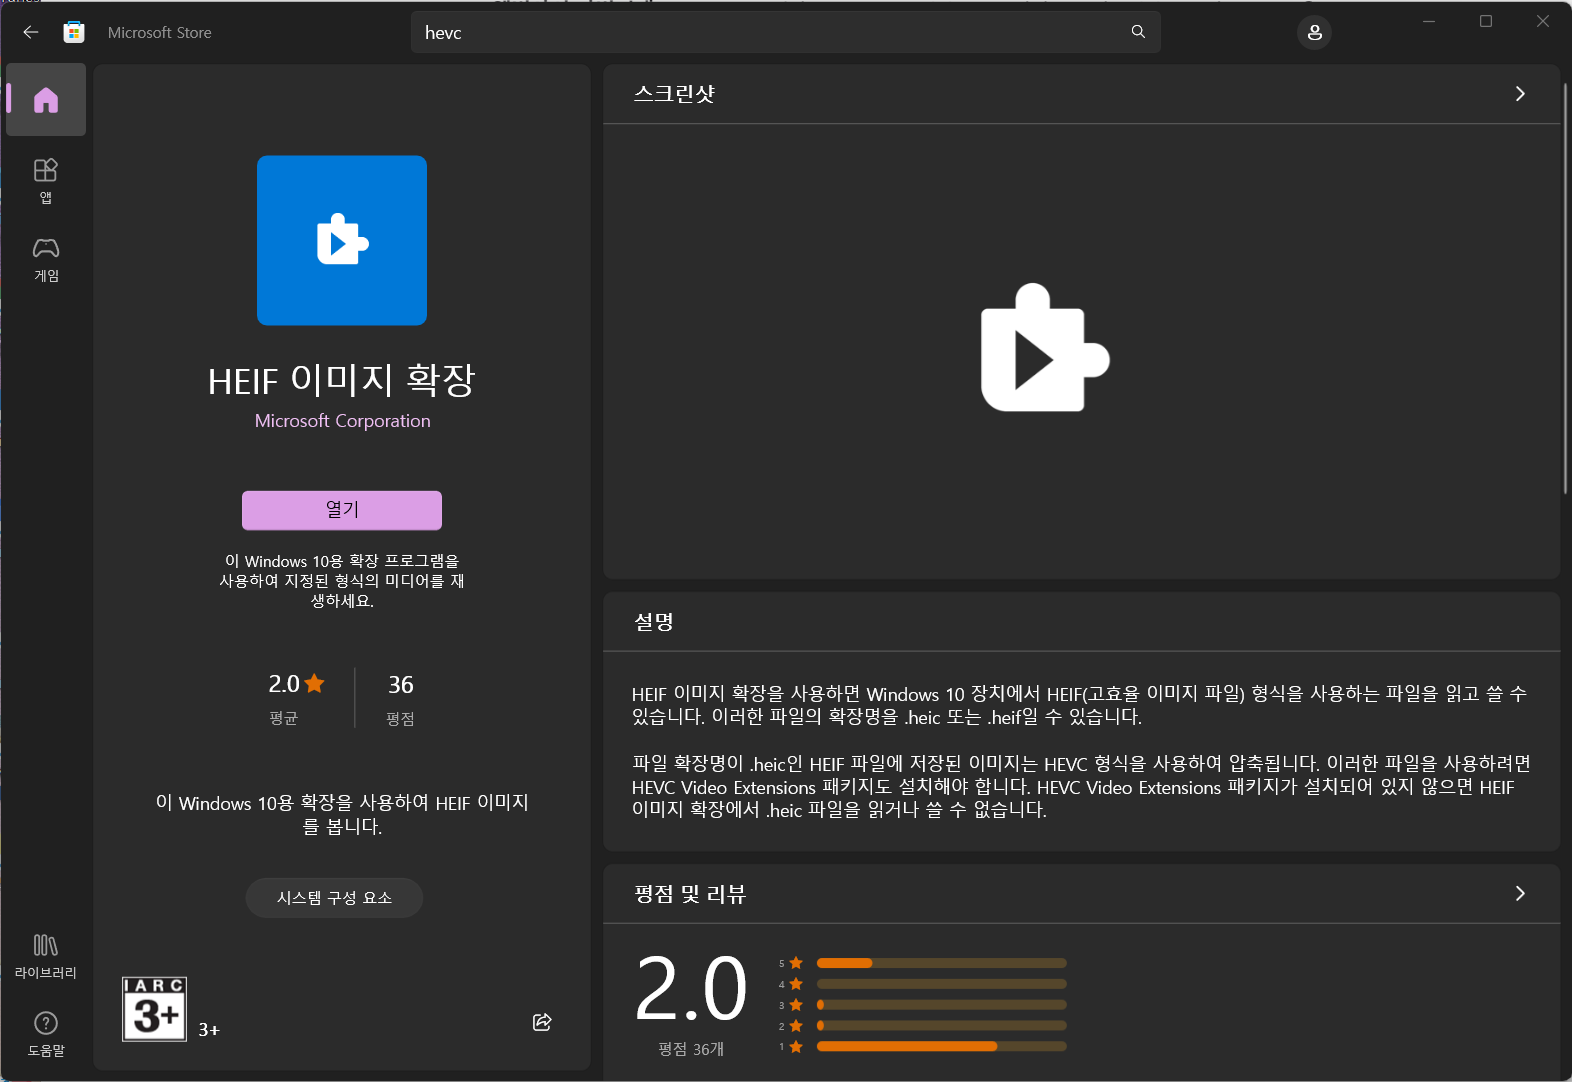
Task: Expand the 평점 및 리뷰 section chevron
Action: click(x=1520, y=894)
